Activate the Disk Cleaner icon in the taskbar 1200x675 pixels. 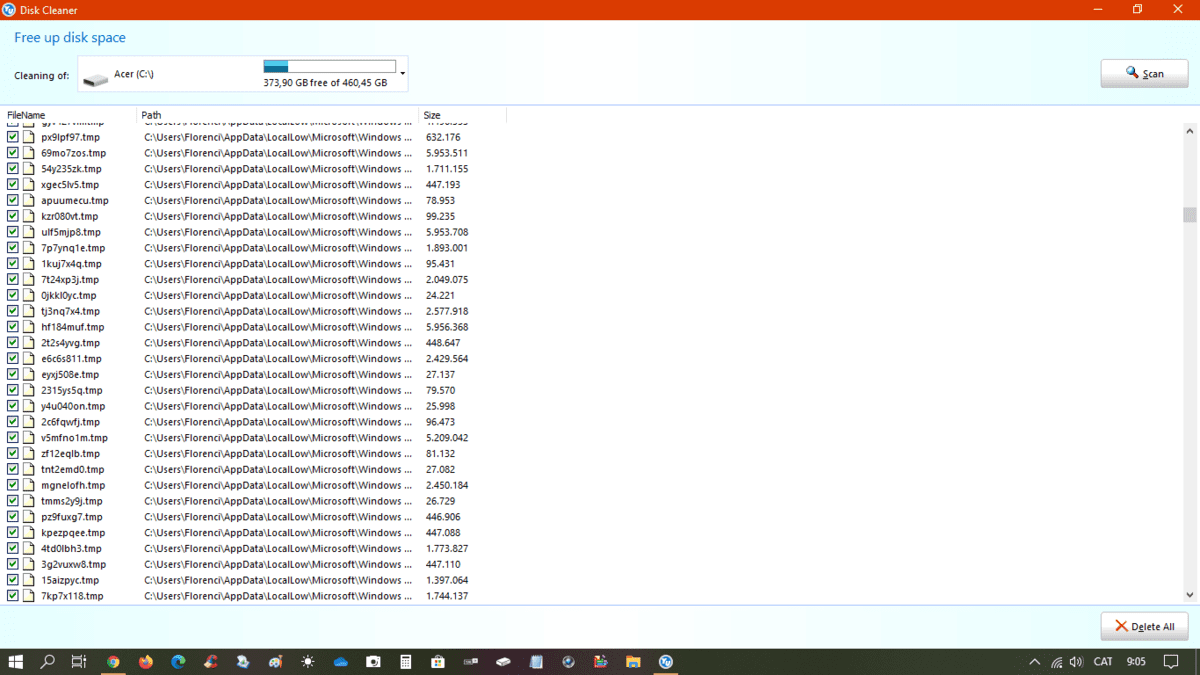(666, 662)
